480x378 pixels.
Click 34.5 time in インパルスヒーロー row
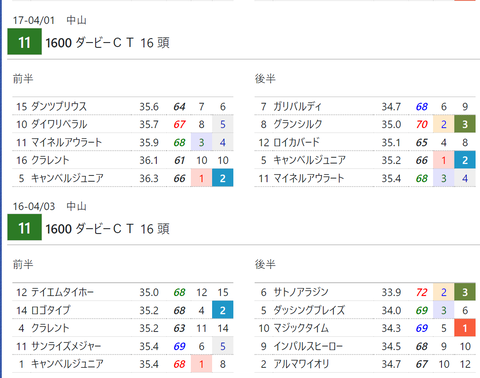391,347
